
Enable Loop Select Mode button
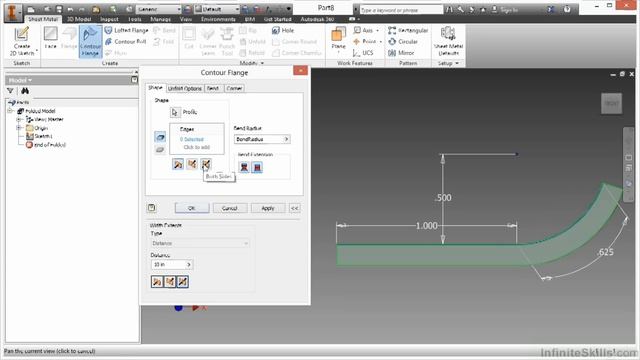(x=160, y=150)
